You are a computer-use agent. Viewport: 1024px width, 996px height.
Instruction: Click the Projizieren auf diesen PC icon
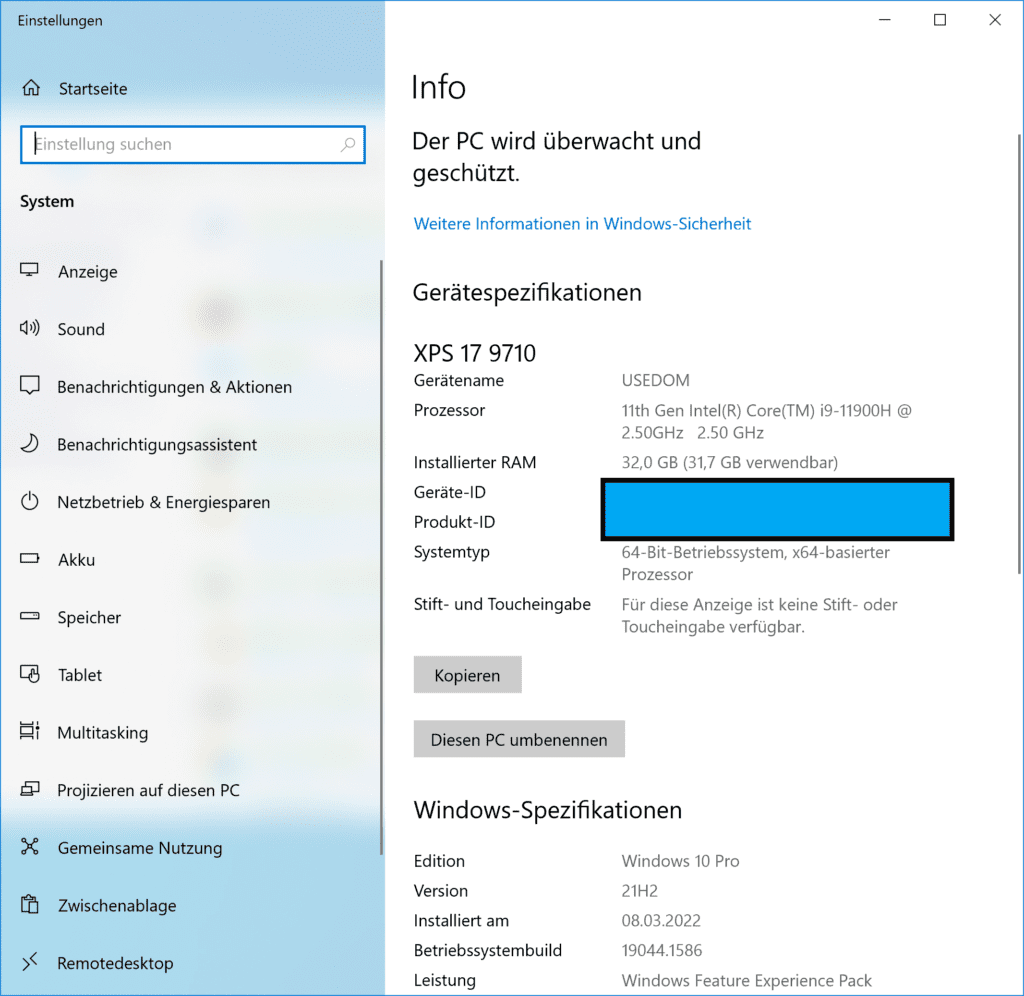coord(29,789)
